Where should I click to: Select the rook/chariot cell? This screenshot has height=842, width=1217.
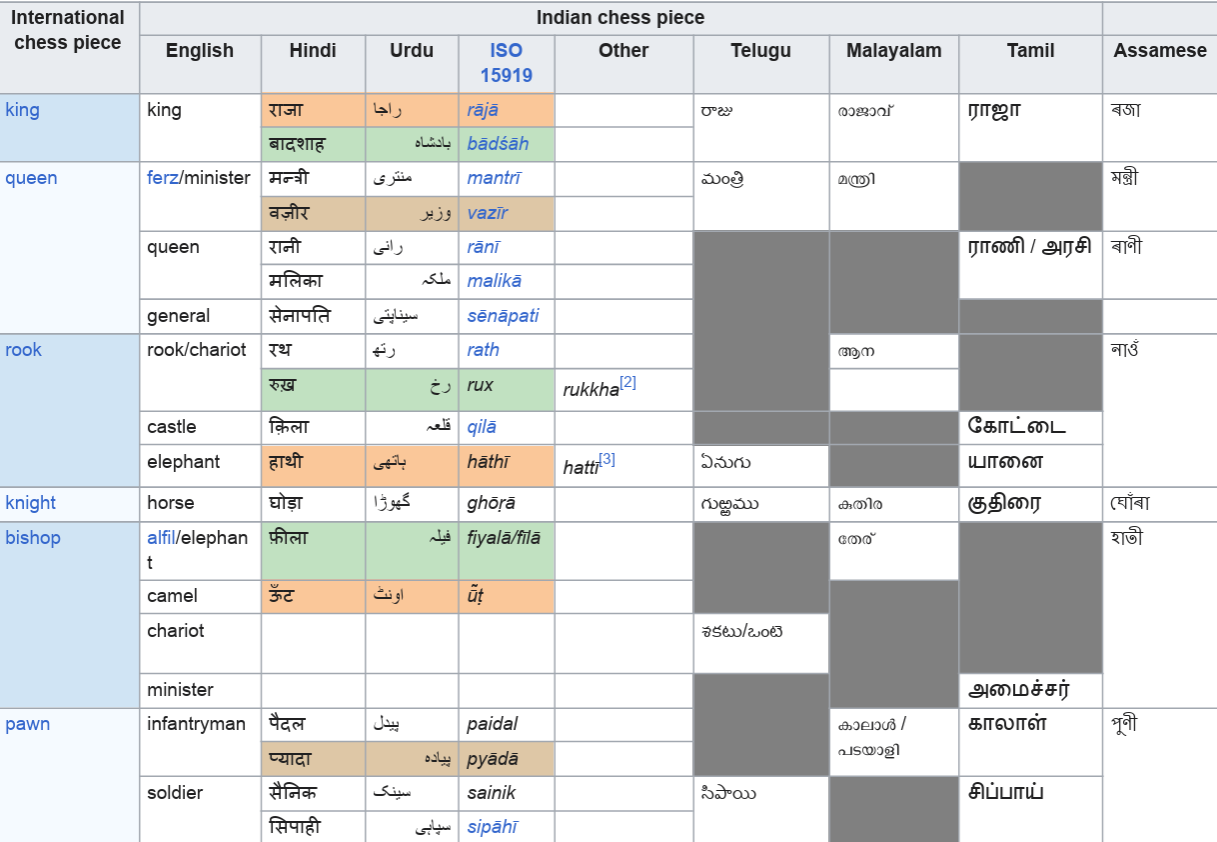point(200,372)
